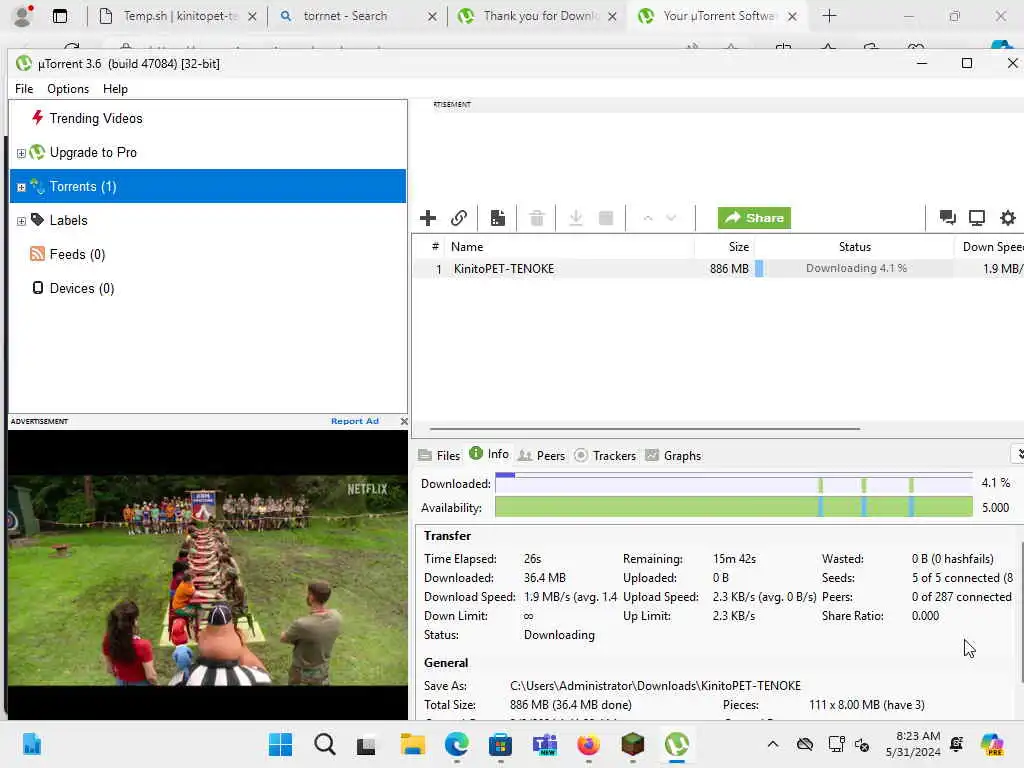Open the remote monitor toolbar icon
The height and width of the screenshot is (768, 1024).
tap(977, 218)
